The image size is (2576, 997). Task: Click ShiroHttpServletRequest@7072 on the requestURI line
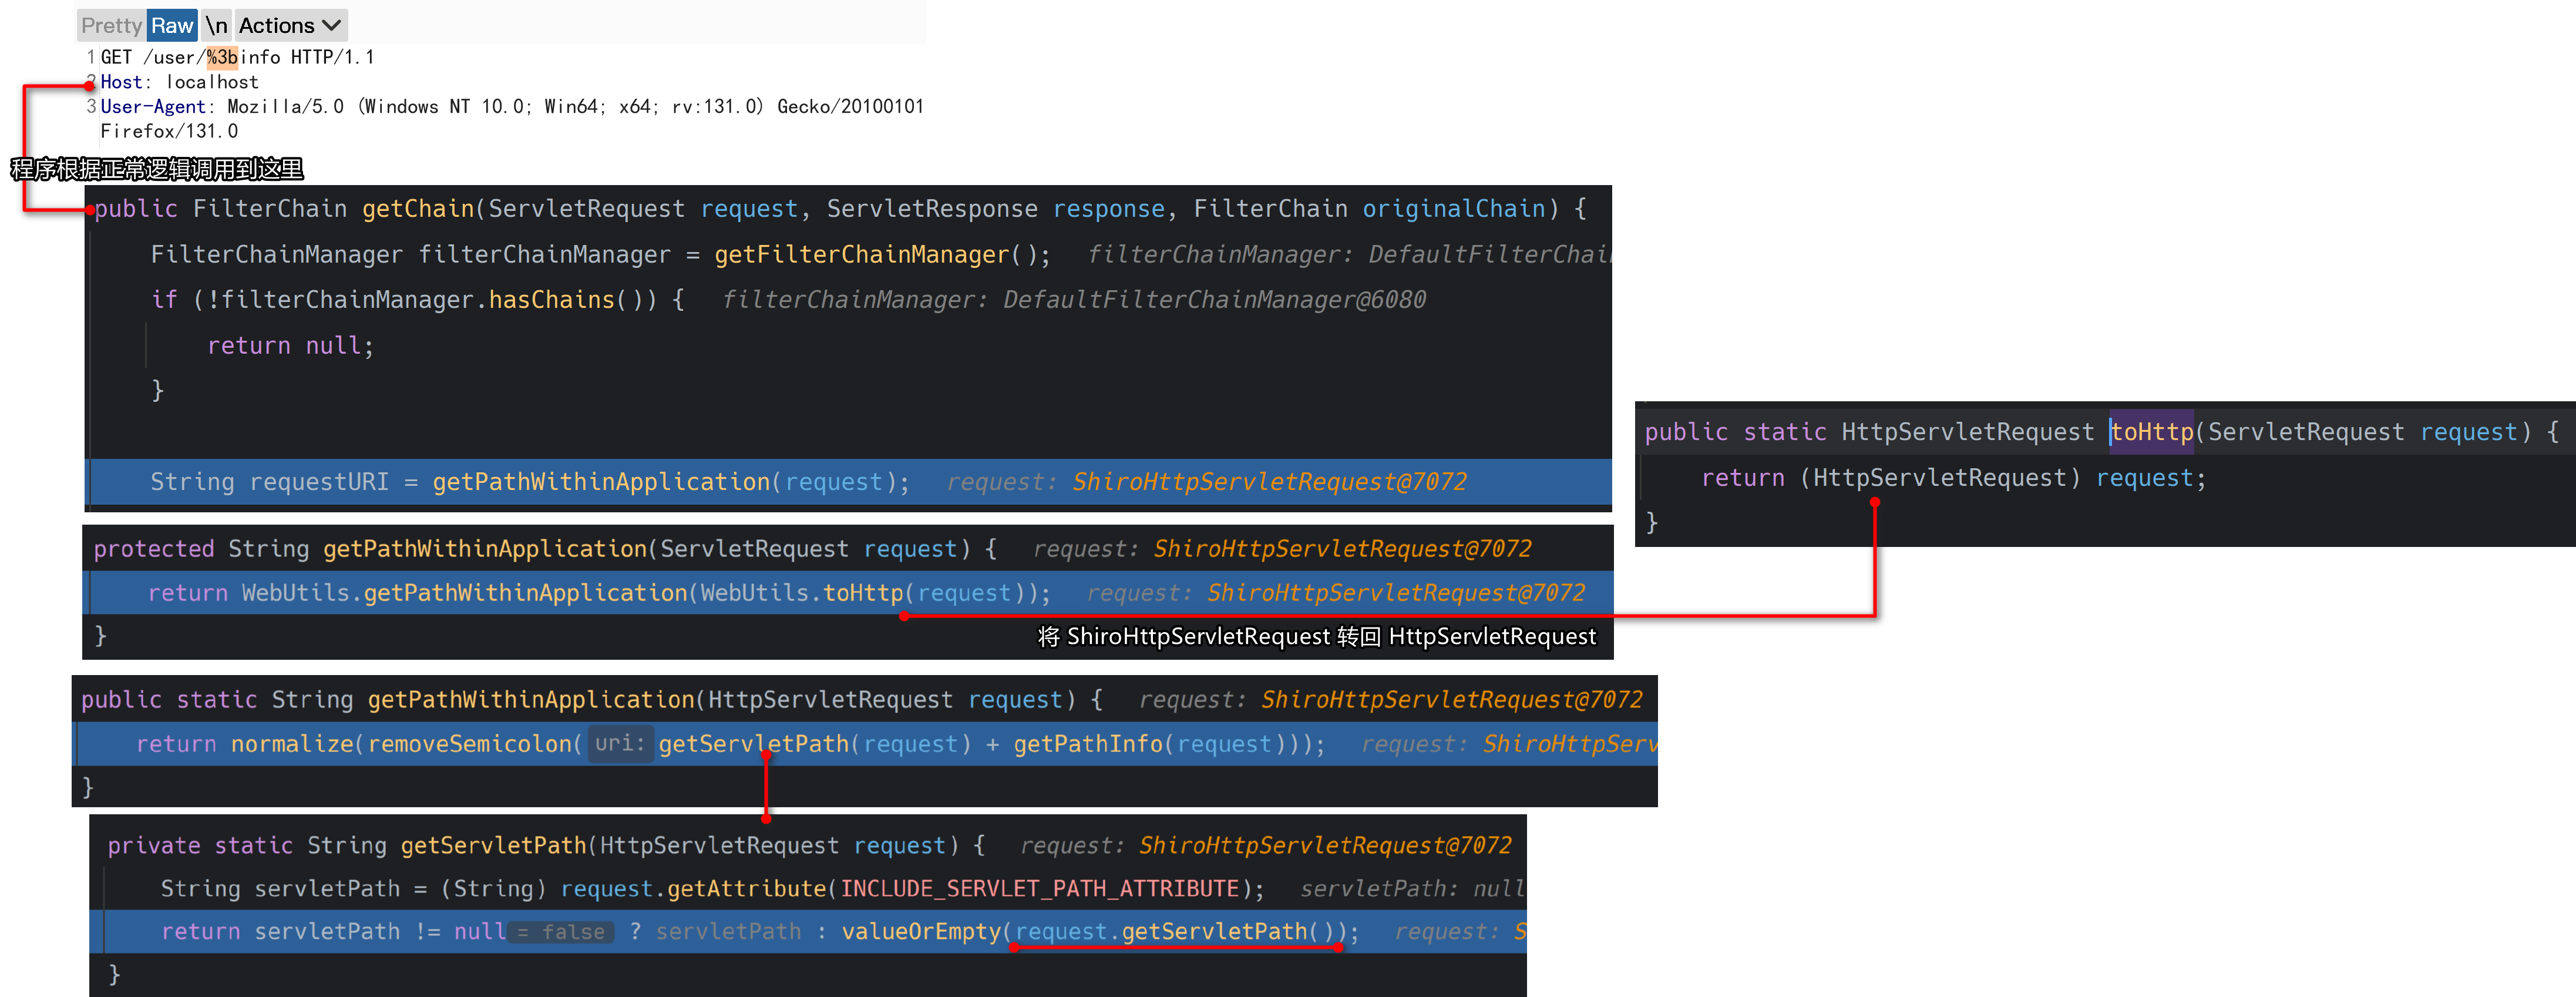coord(1269,481)
